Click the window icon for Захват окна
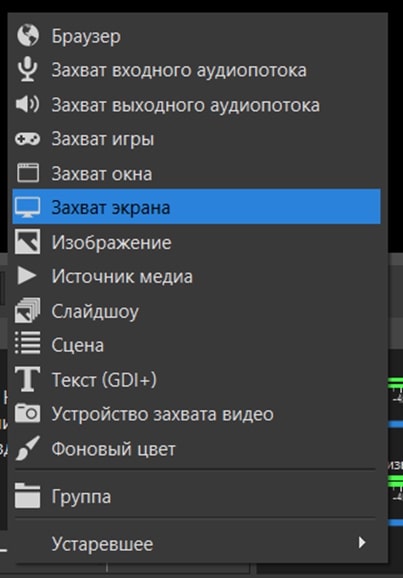The image size is (403, 578). [28, 173]
